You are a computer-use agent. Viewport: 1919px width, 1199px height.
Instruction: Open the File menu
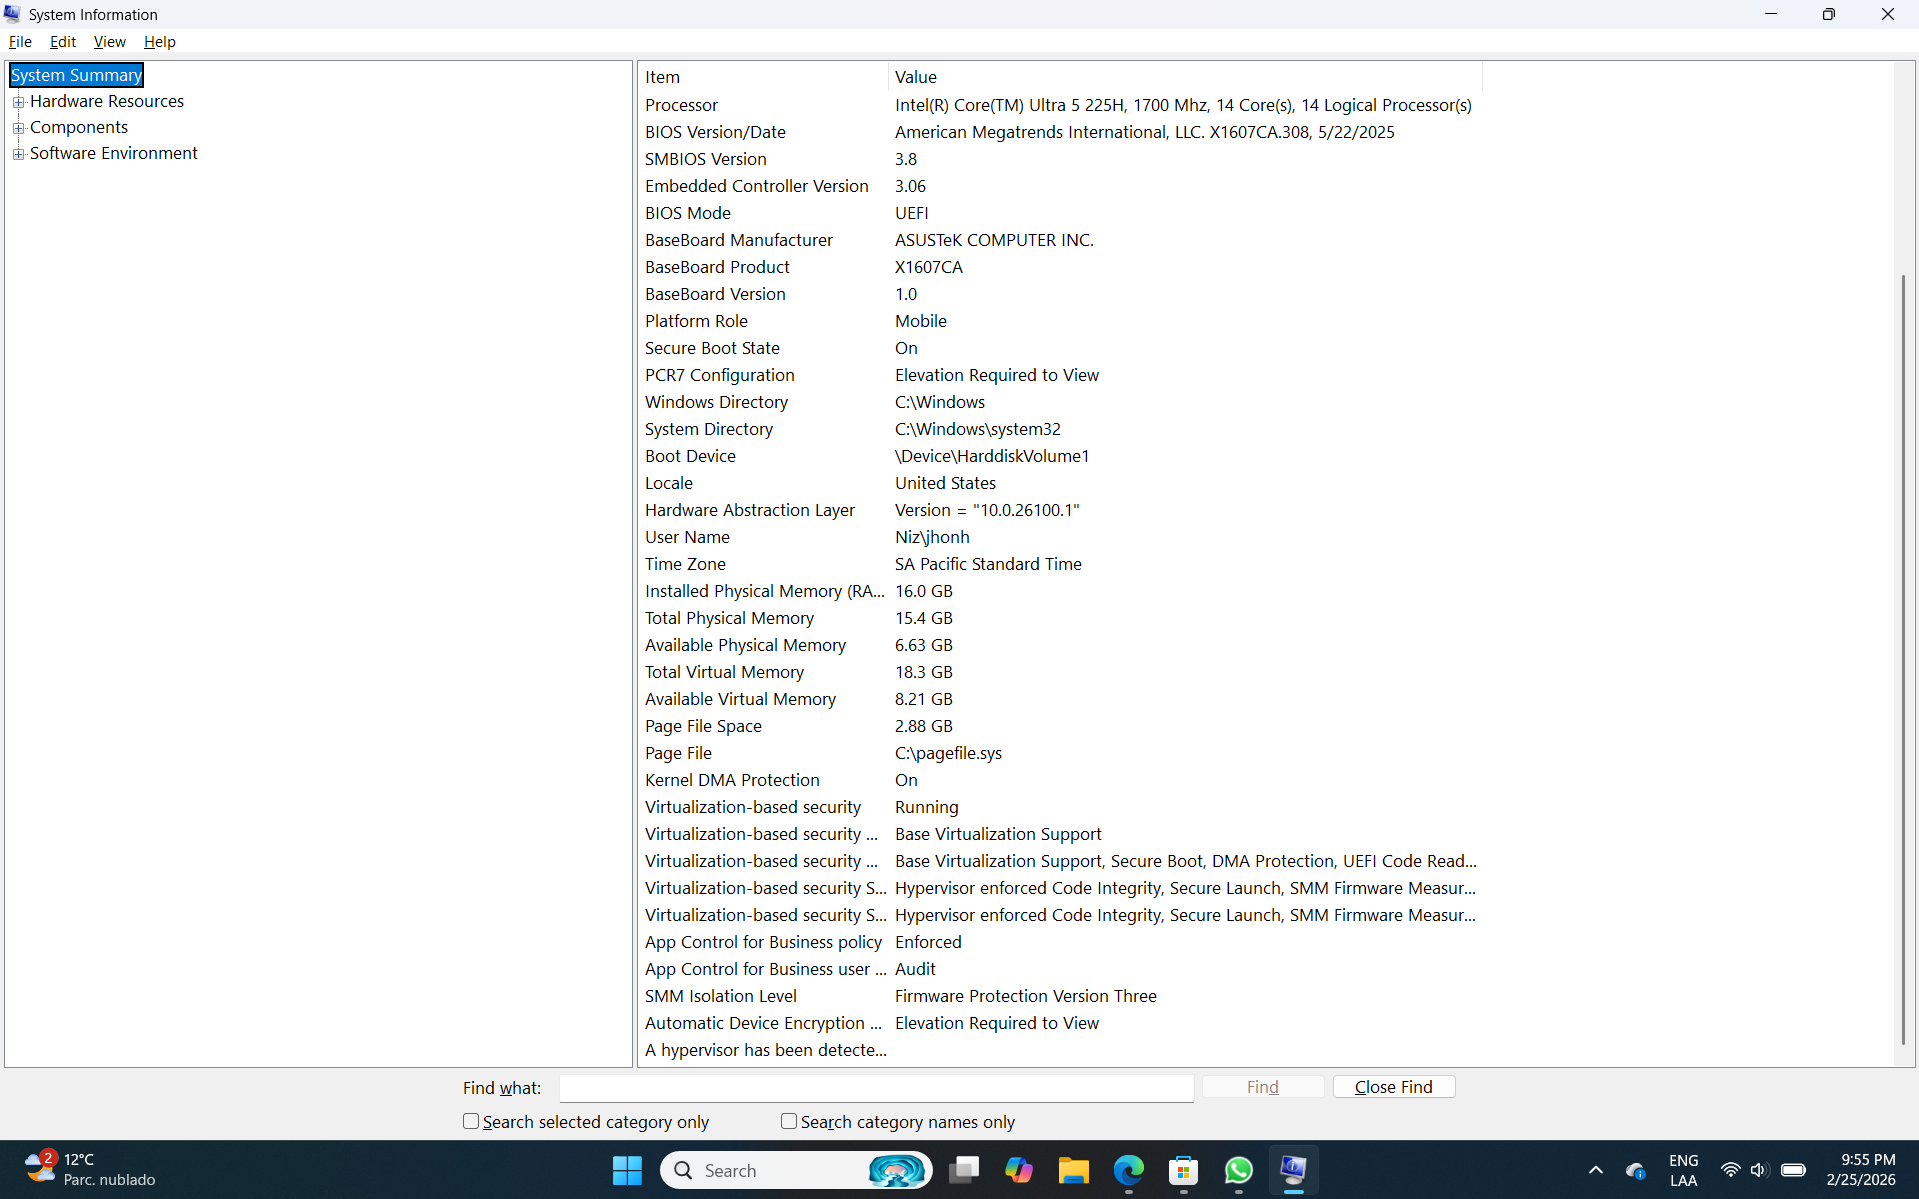[x=20, y=42]
